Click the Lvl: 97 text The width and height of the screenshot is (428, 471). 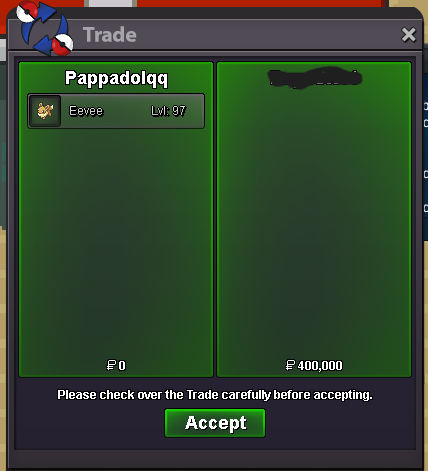[168, 111]
